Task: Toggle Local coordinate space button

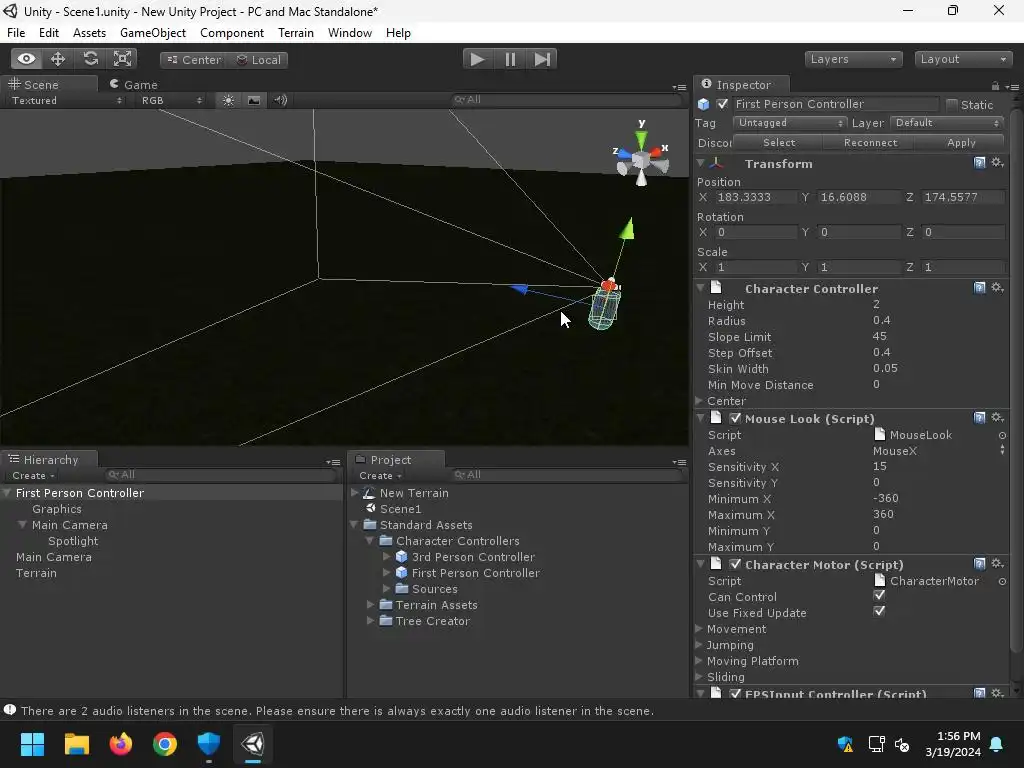Action: [259, 60]
